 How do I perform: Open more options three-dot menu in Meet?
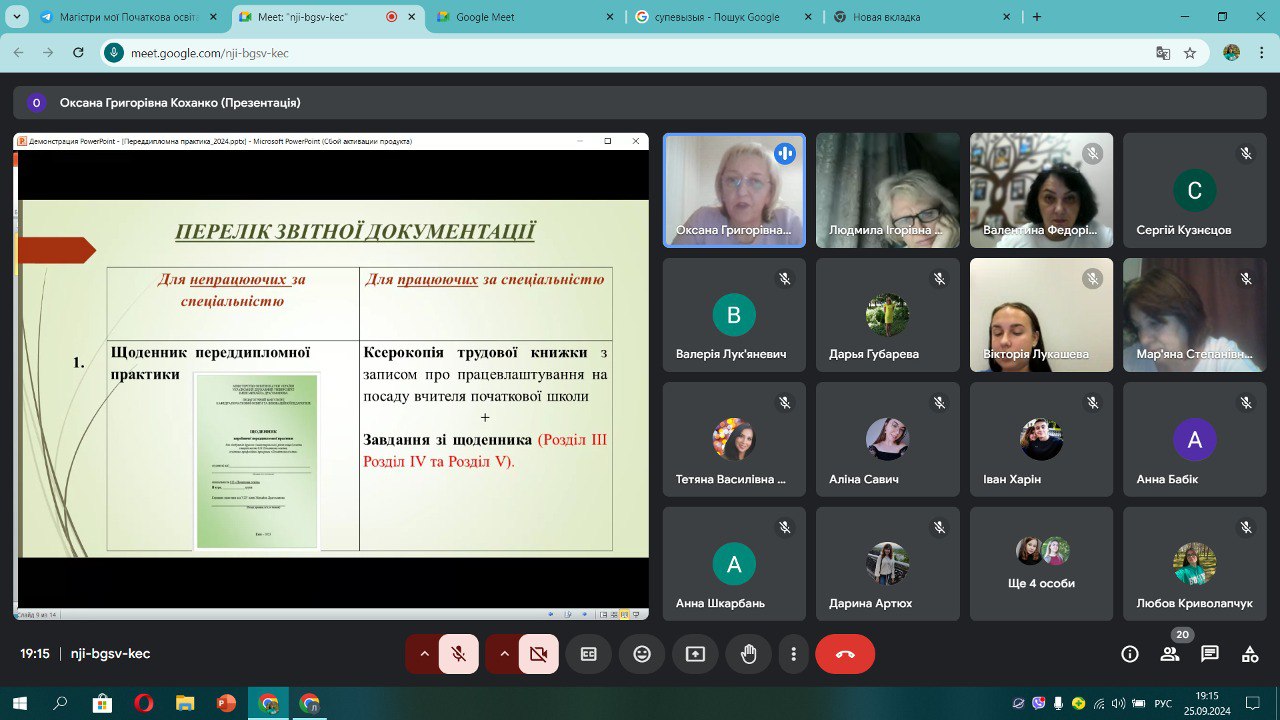point(793,654)
